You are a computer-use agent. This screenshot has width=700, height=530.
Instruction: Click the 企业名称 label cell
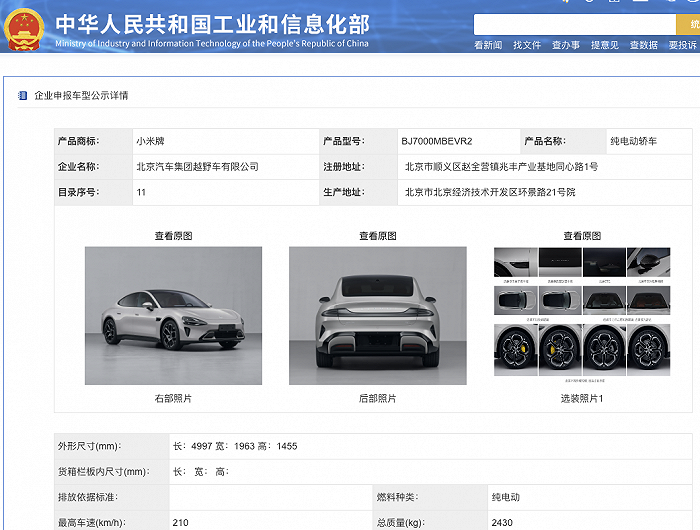[93, 167]
